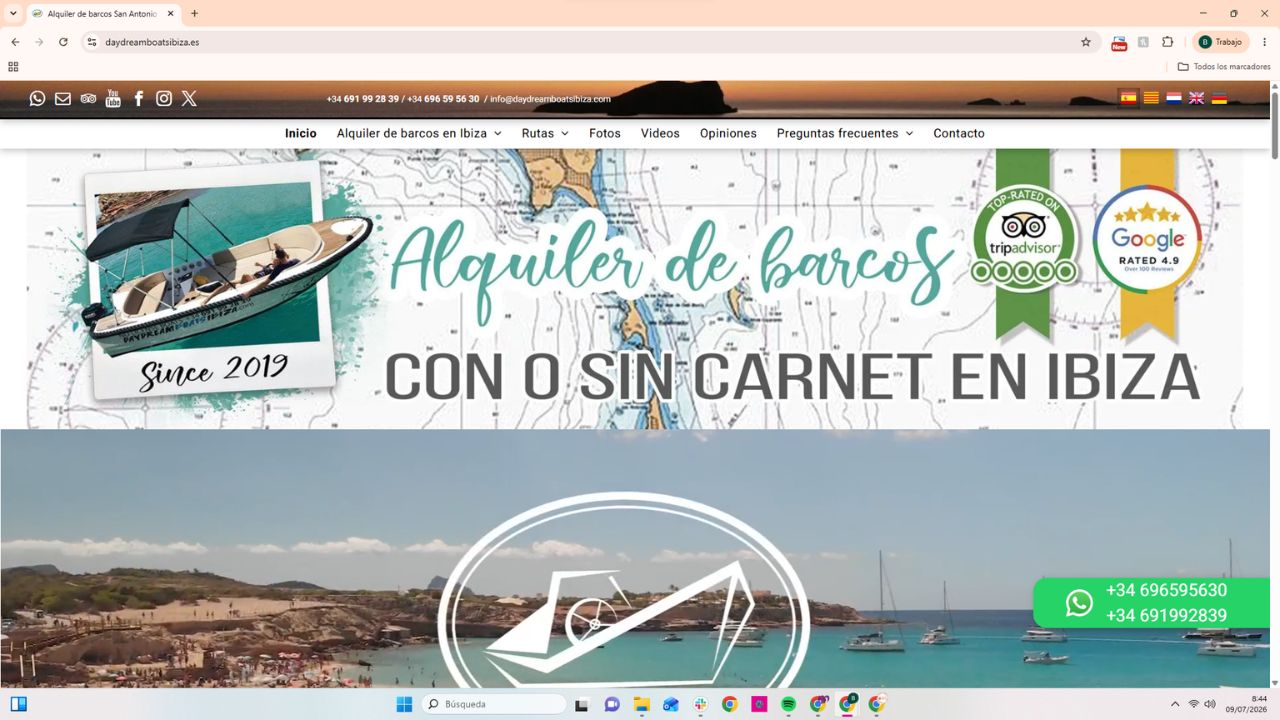Image resolution: width=1280 pixels, height=720 pixels.
Task: Open Chrome three-dot menu
Action: click(x=1264, y=42)
